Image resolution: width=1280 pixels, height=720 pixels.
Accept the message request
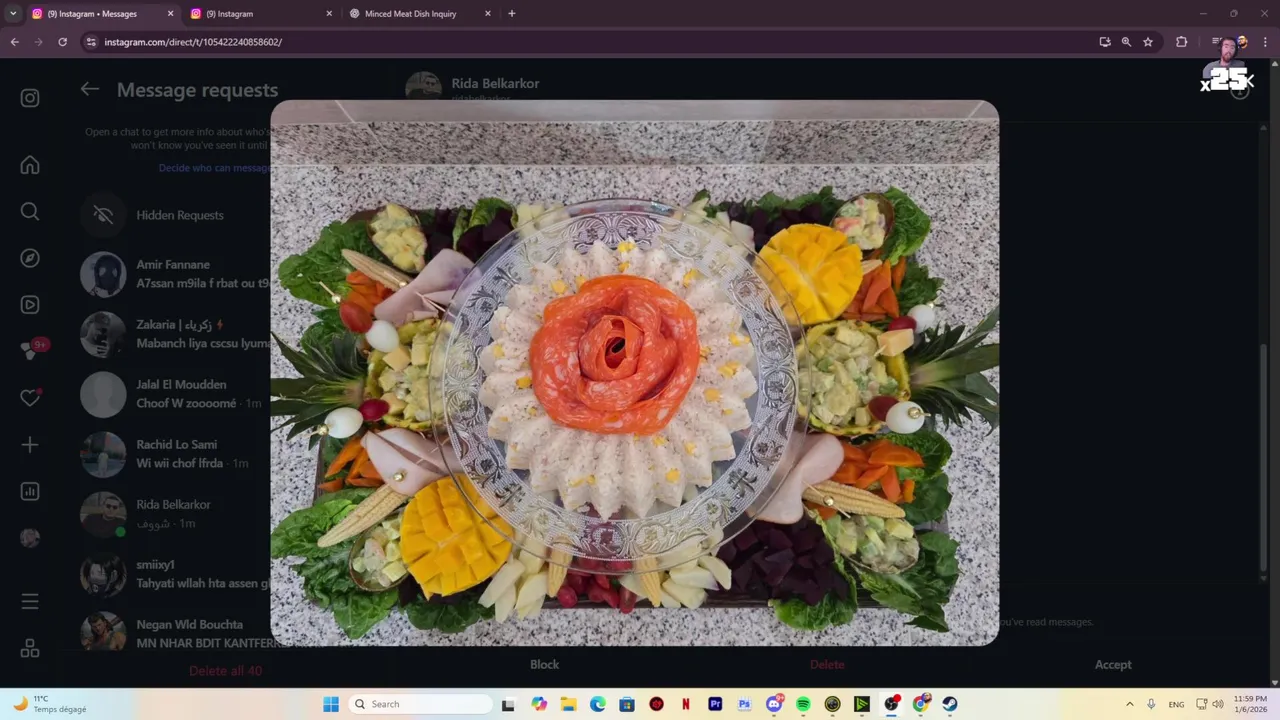[1113, 664]
